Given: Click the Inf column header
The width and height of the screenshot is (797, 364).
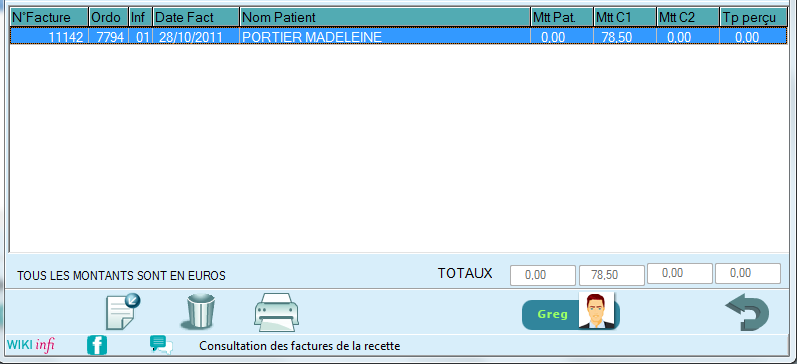Looking at the screenshot, I should point(141,17).
